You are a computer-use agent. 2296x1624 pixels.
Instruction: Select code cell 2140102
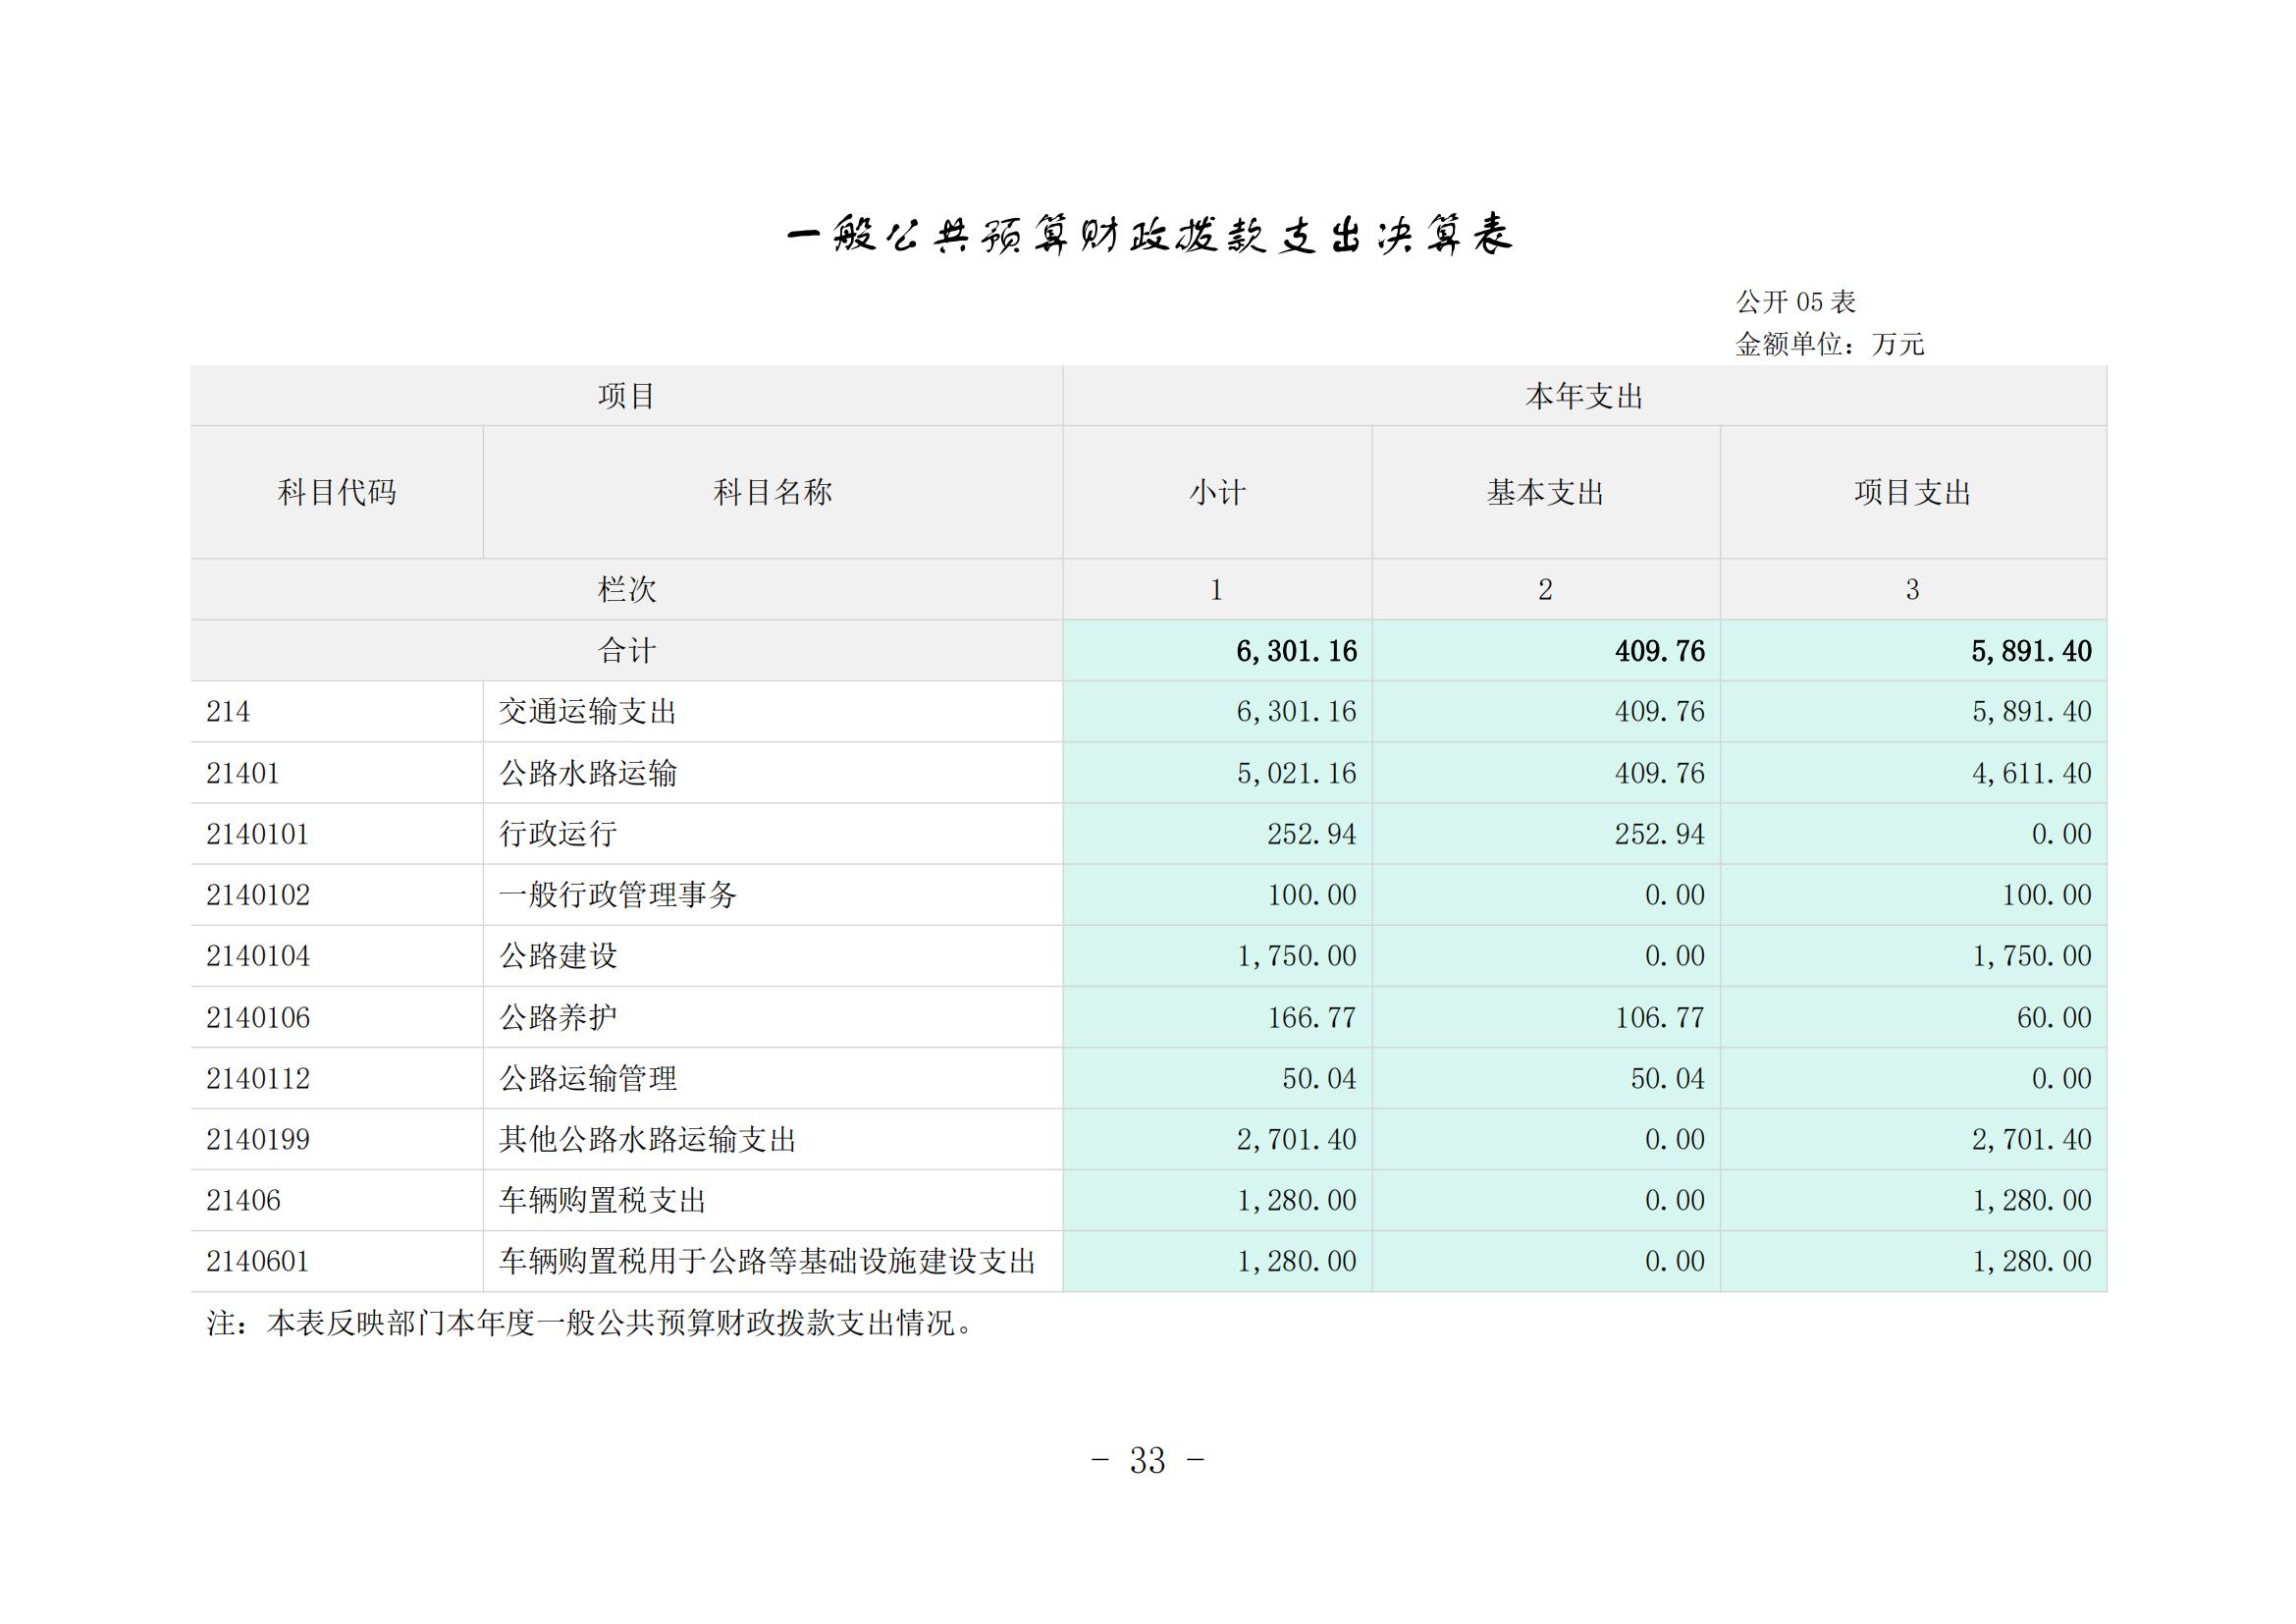pyautogui.click(x=337, y=895)
